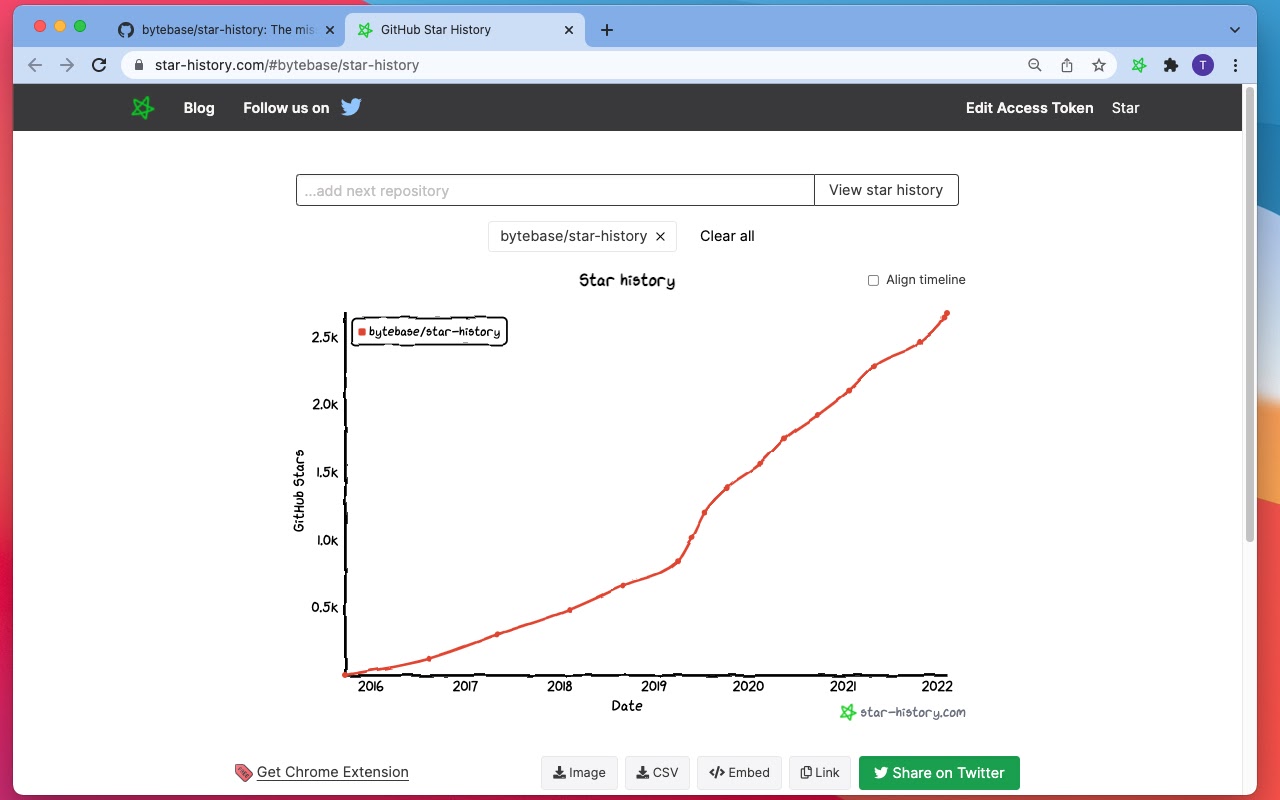
Task: Click the star-history.com watermark logo under chart
Action: click(902, 712)
